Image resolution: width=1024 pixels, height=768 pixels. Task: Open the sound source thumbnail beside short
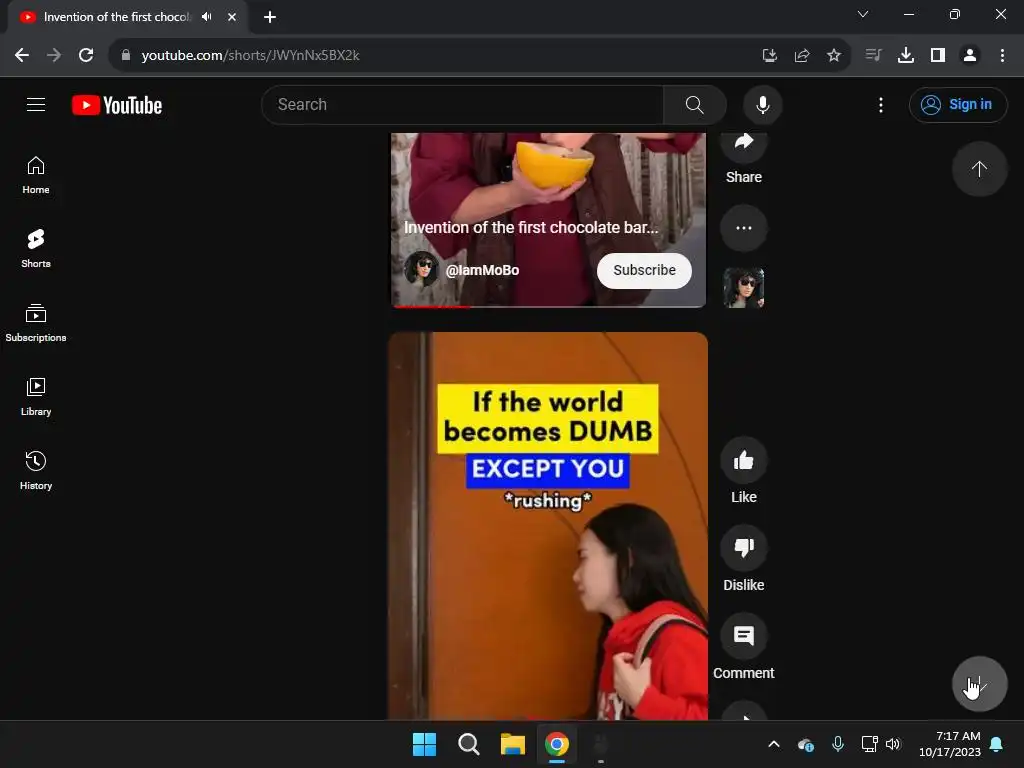pos(743,287)
